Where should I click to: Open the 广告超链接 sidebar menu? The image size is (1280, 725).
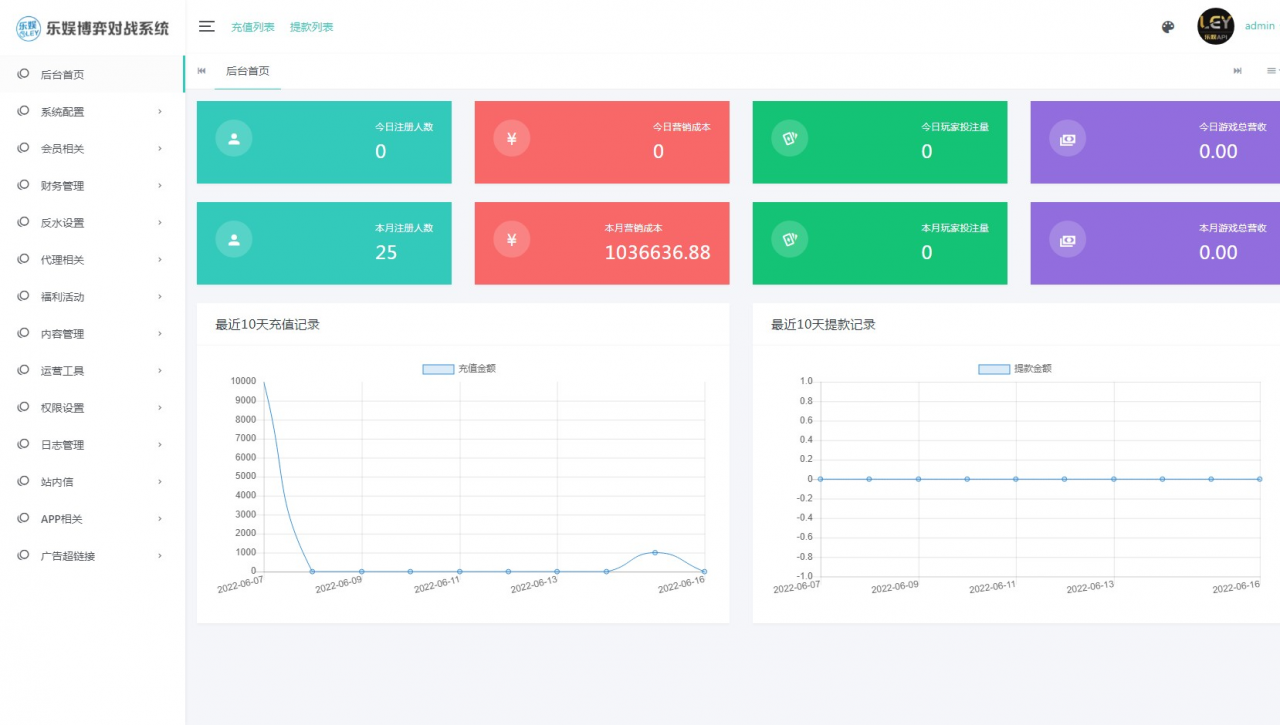click(92, 556)
